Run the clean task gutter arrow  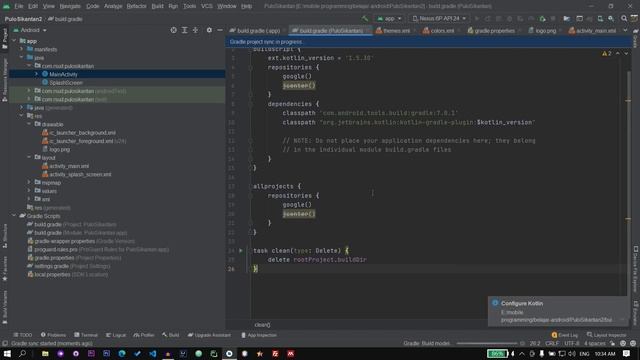[241, 250]
